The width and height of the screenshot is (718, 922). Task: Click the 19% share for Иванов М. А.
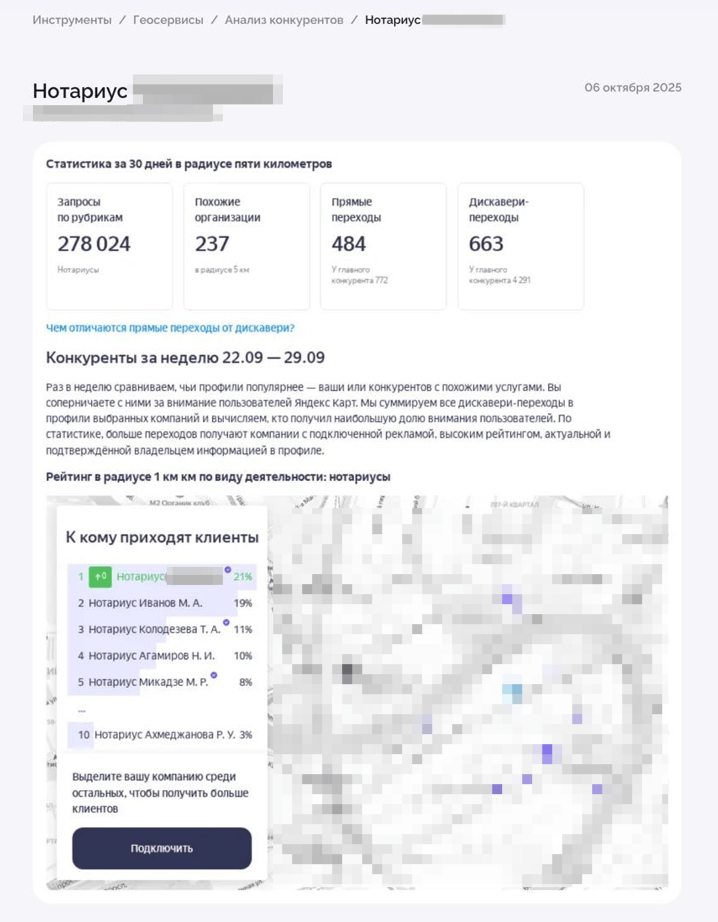tap(243, 603)
